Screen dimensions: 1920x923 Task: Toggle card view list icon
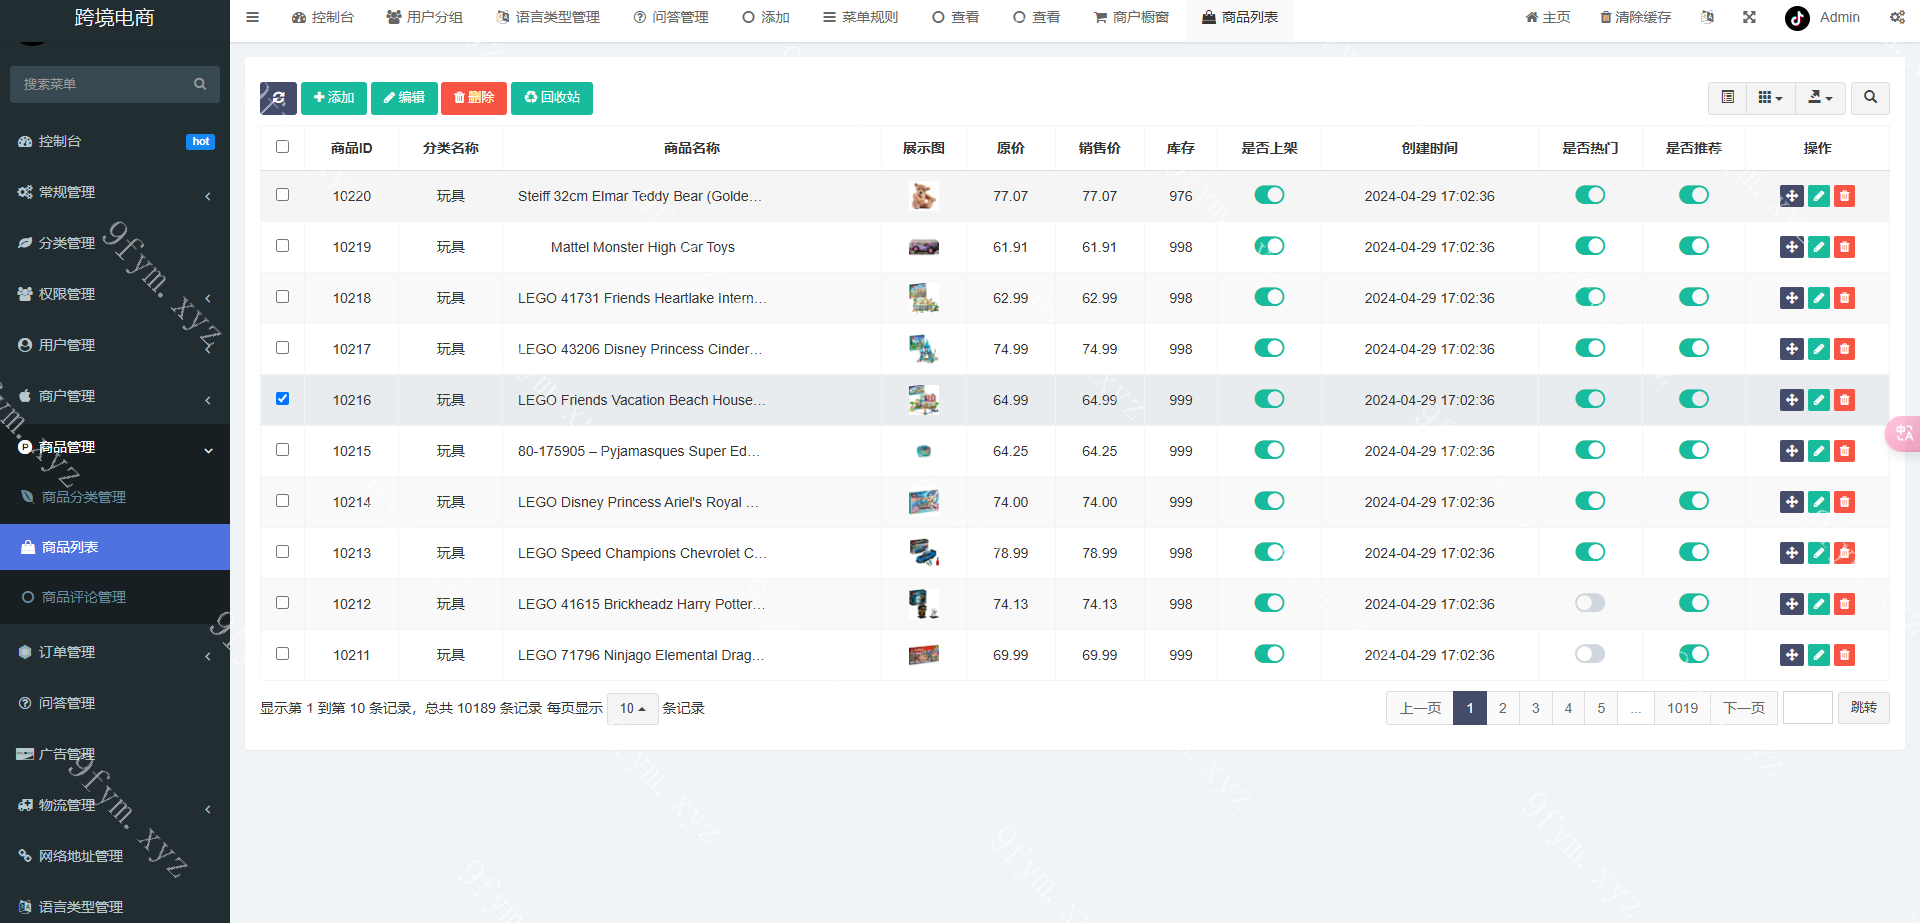tap(1727, 98)
